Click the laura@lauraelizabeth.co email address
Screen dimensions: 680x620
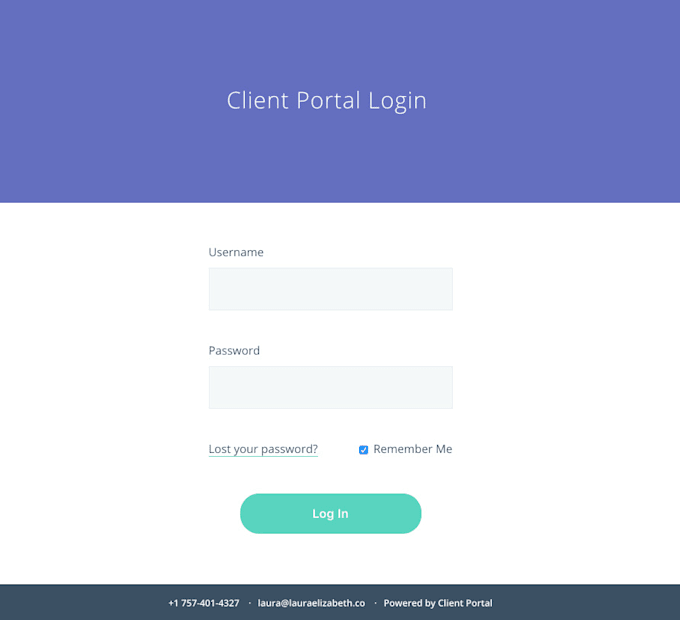coord(311,603)
